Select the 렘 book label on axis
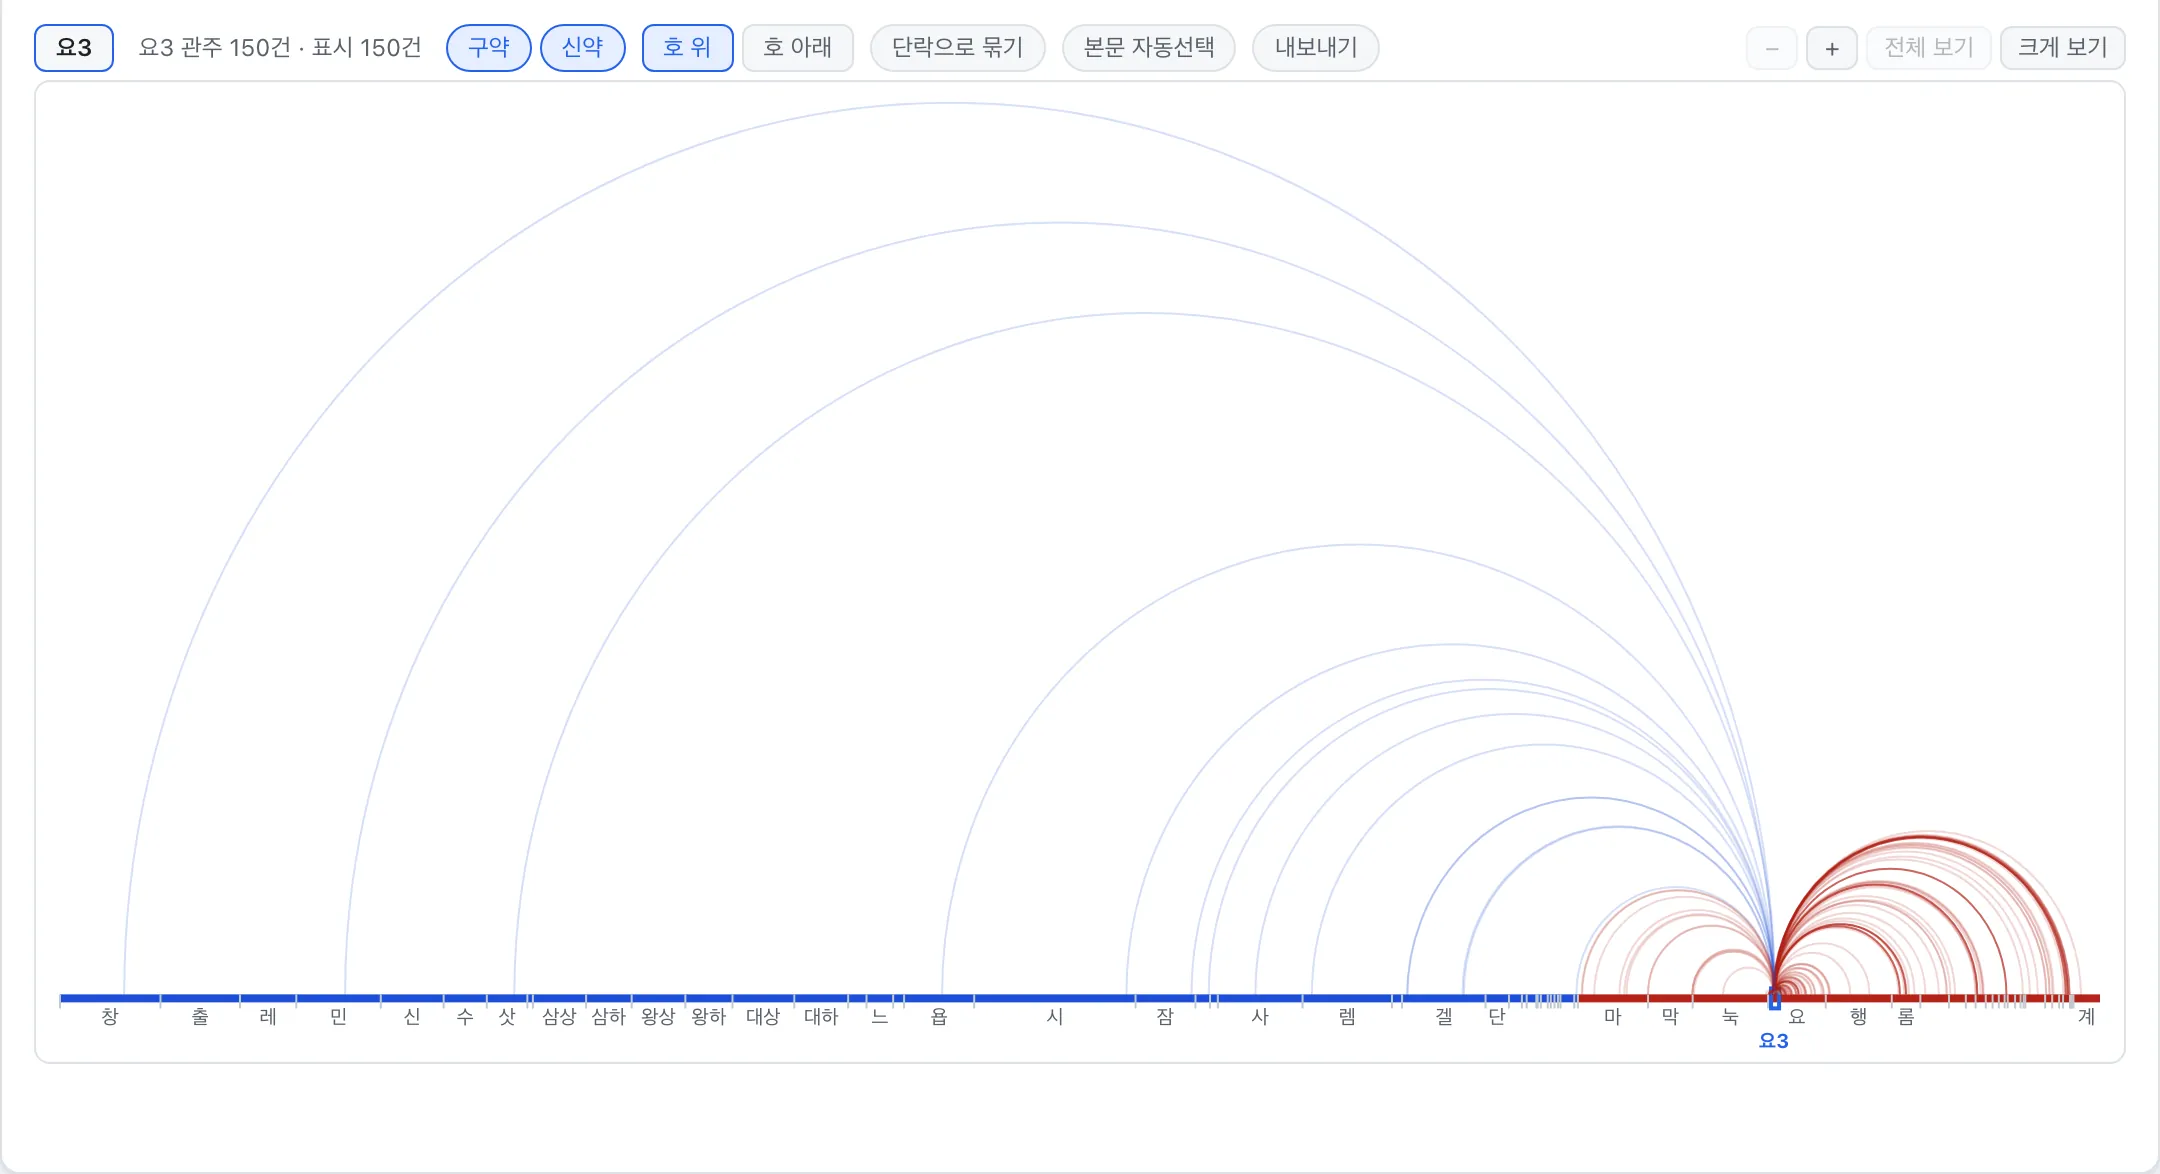The image size is (2160, 1174). point(1347,1017)
